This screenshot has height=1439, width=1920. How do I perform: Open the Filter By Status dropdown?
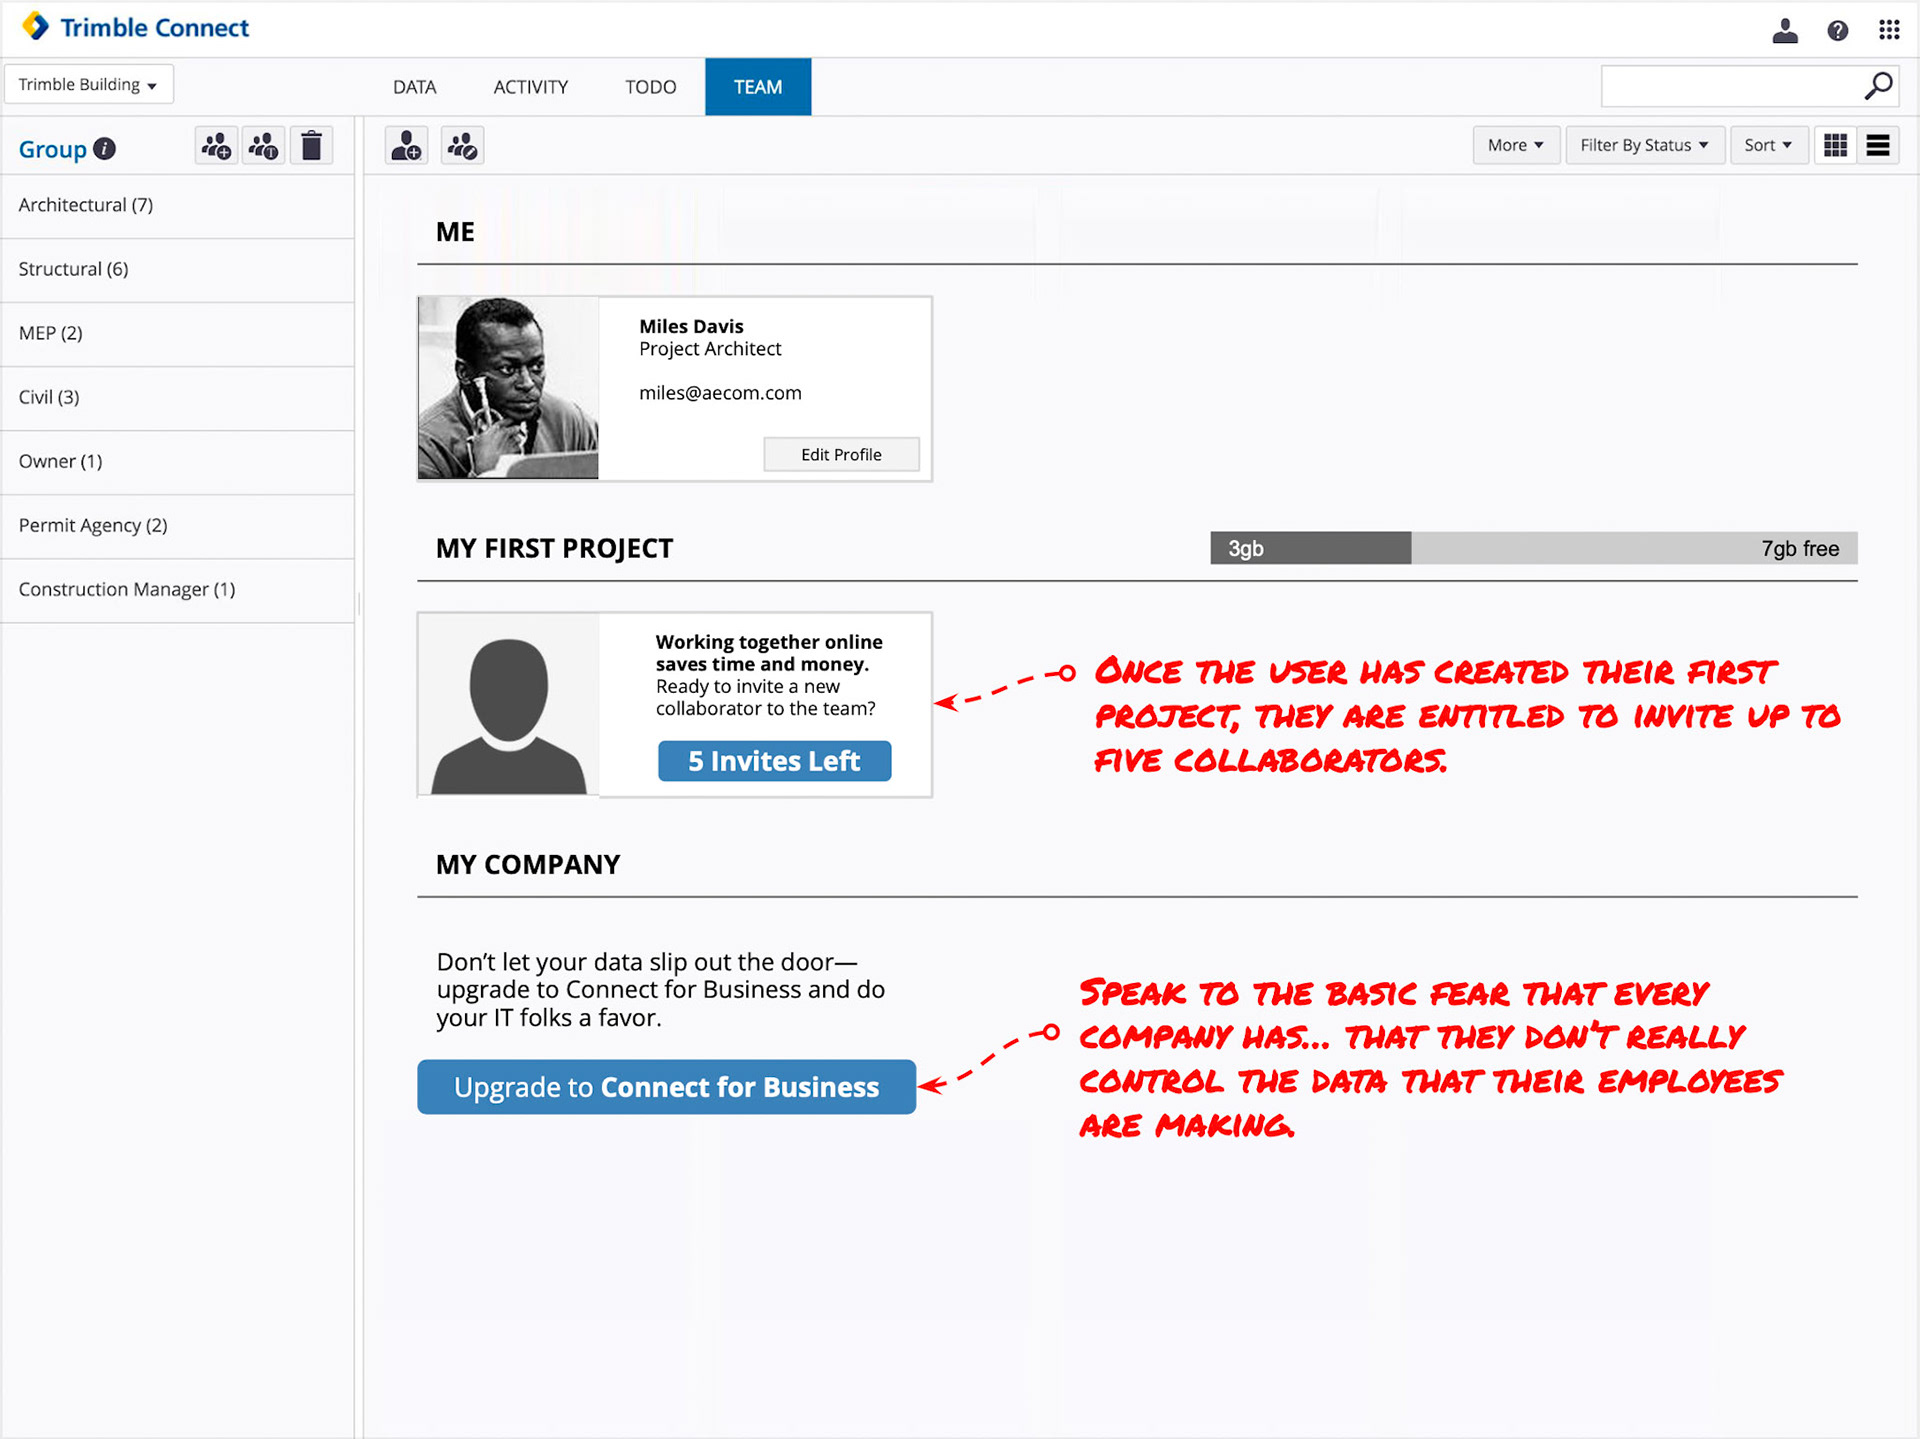click(x=1643, y=146)
